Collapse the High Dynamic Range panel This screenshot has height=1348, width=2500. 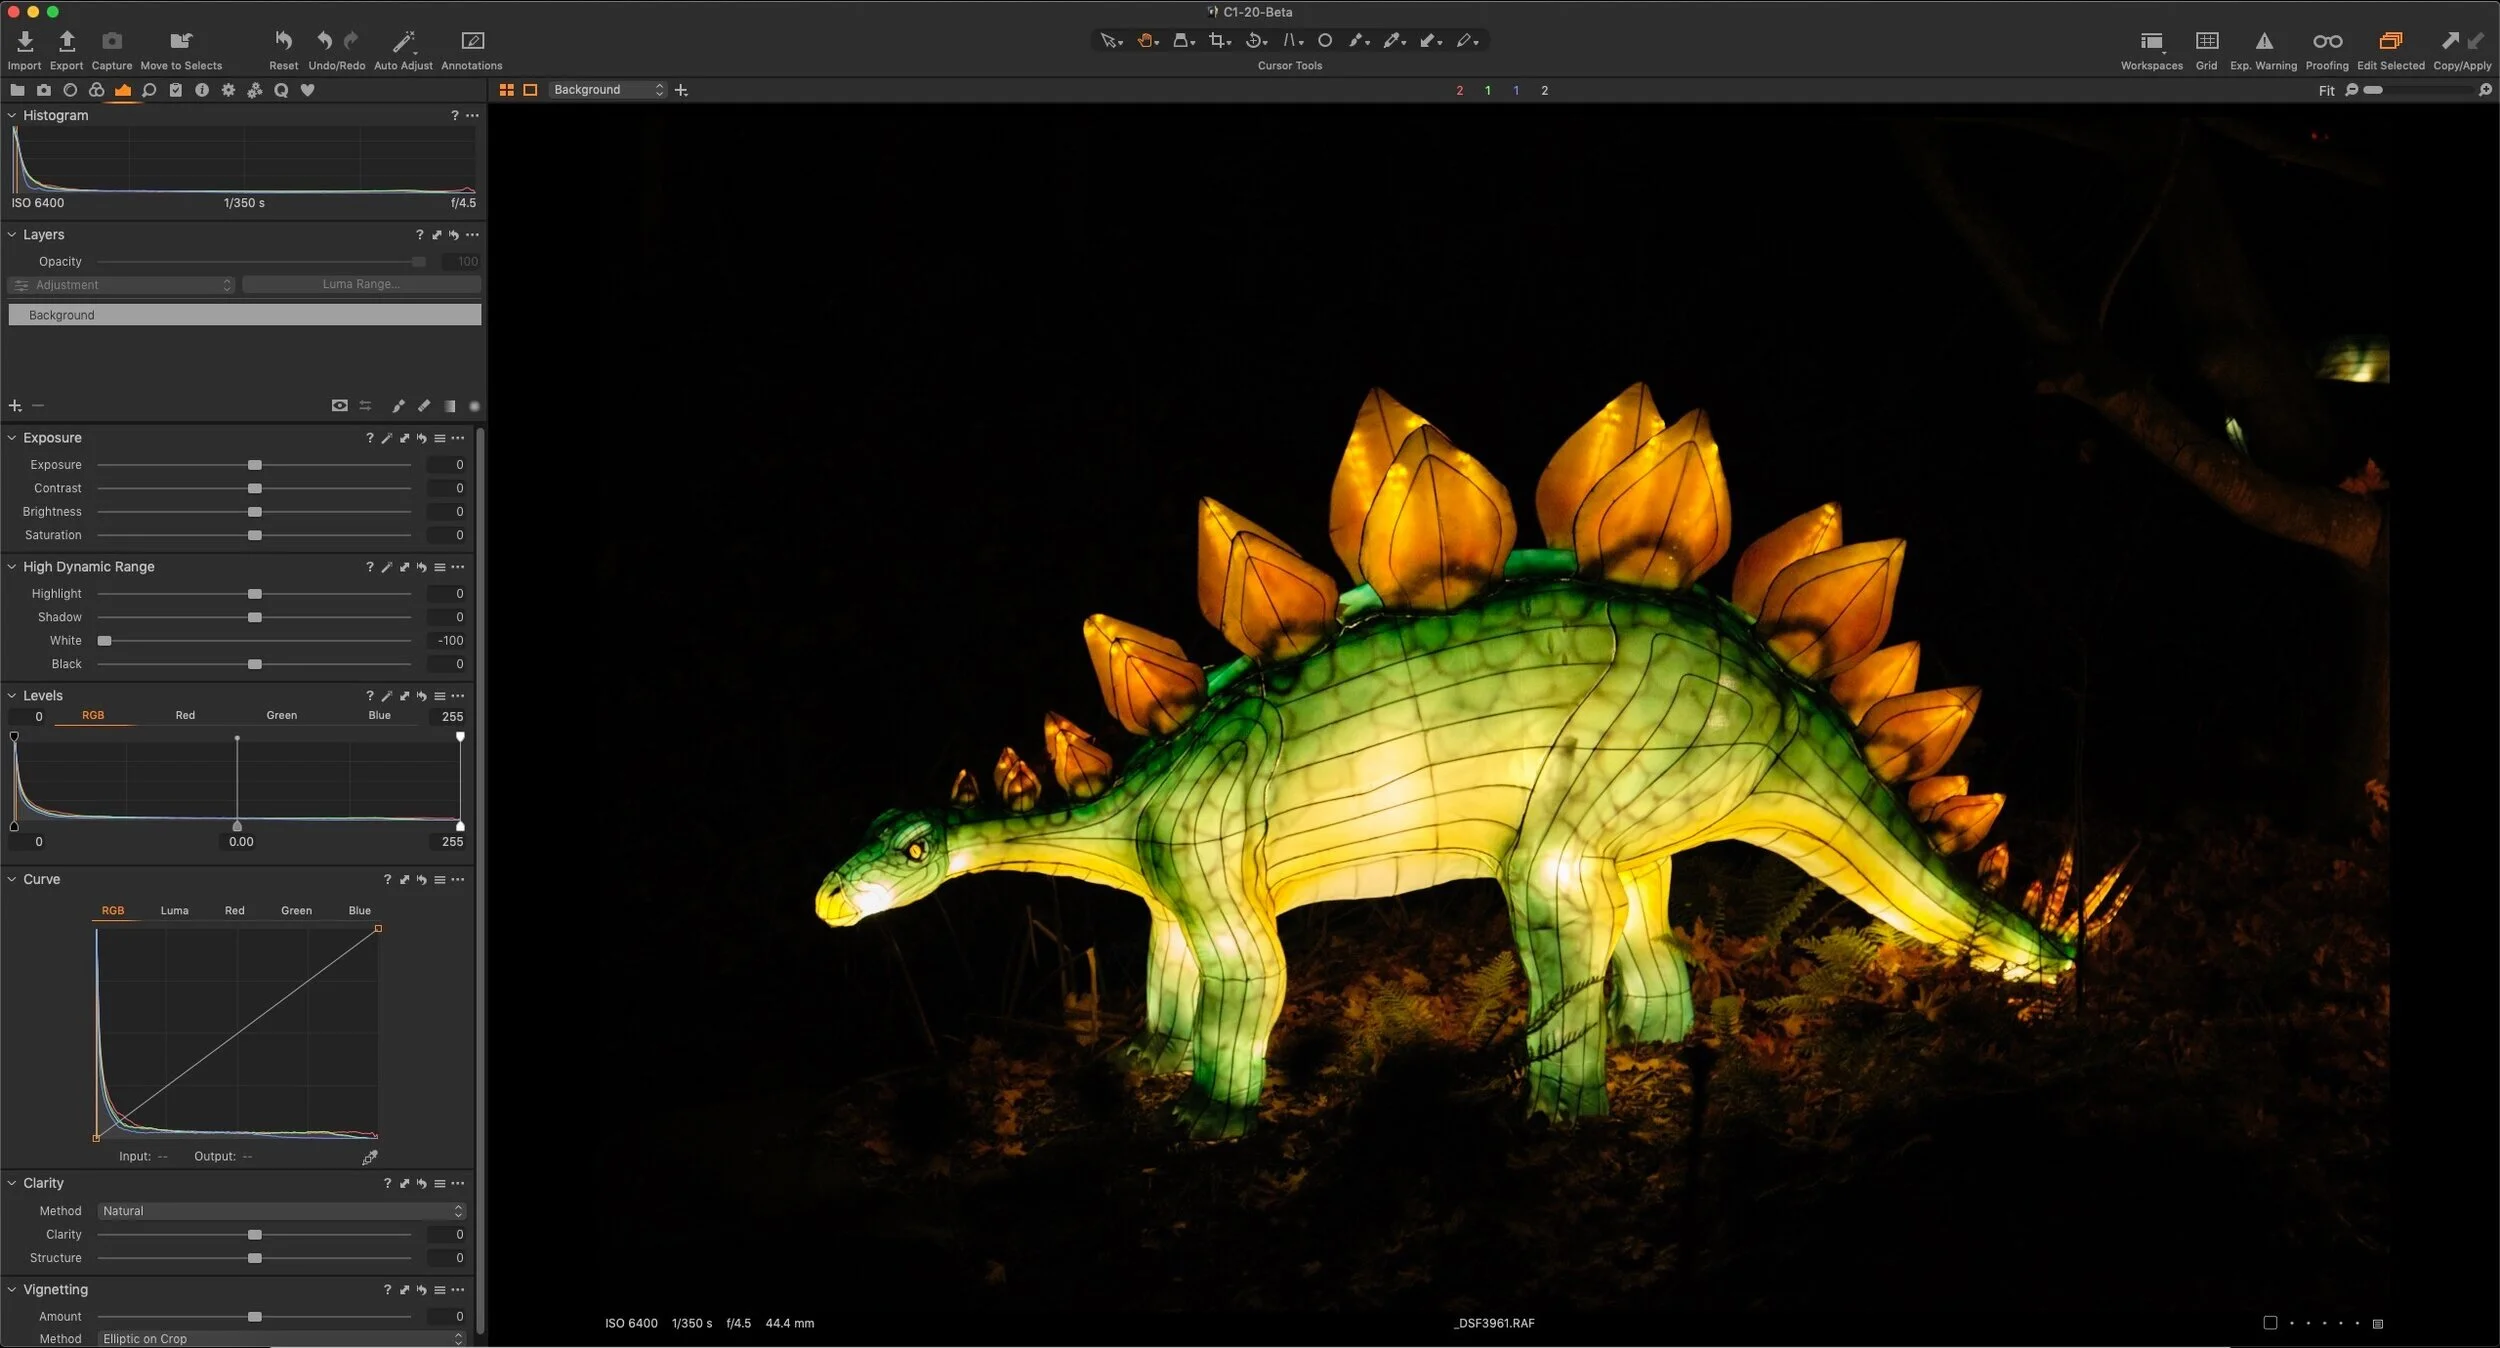point(12,567)
